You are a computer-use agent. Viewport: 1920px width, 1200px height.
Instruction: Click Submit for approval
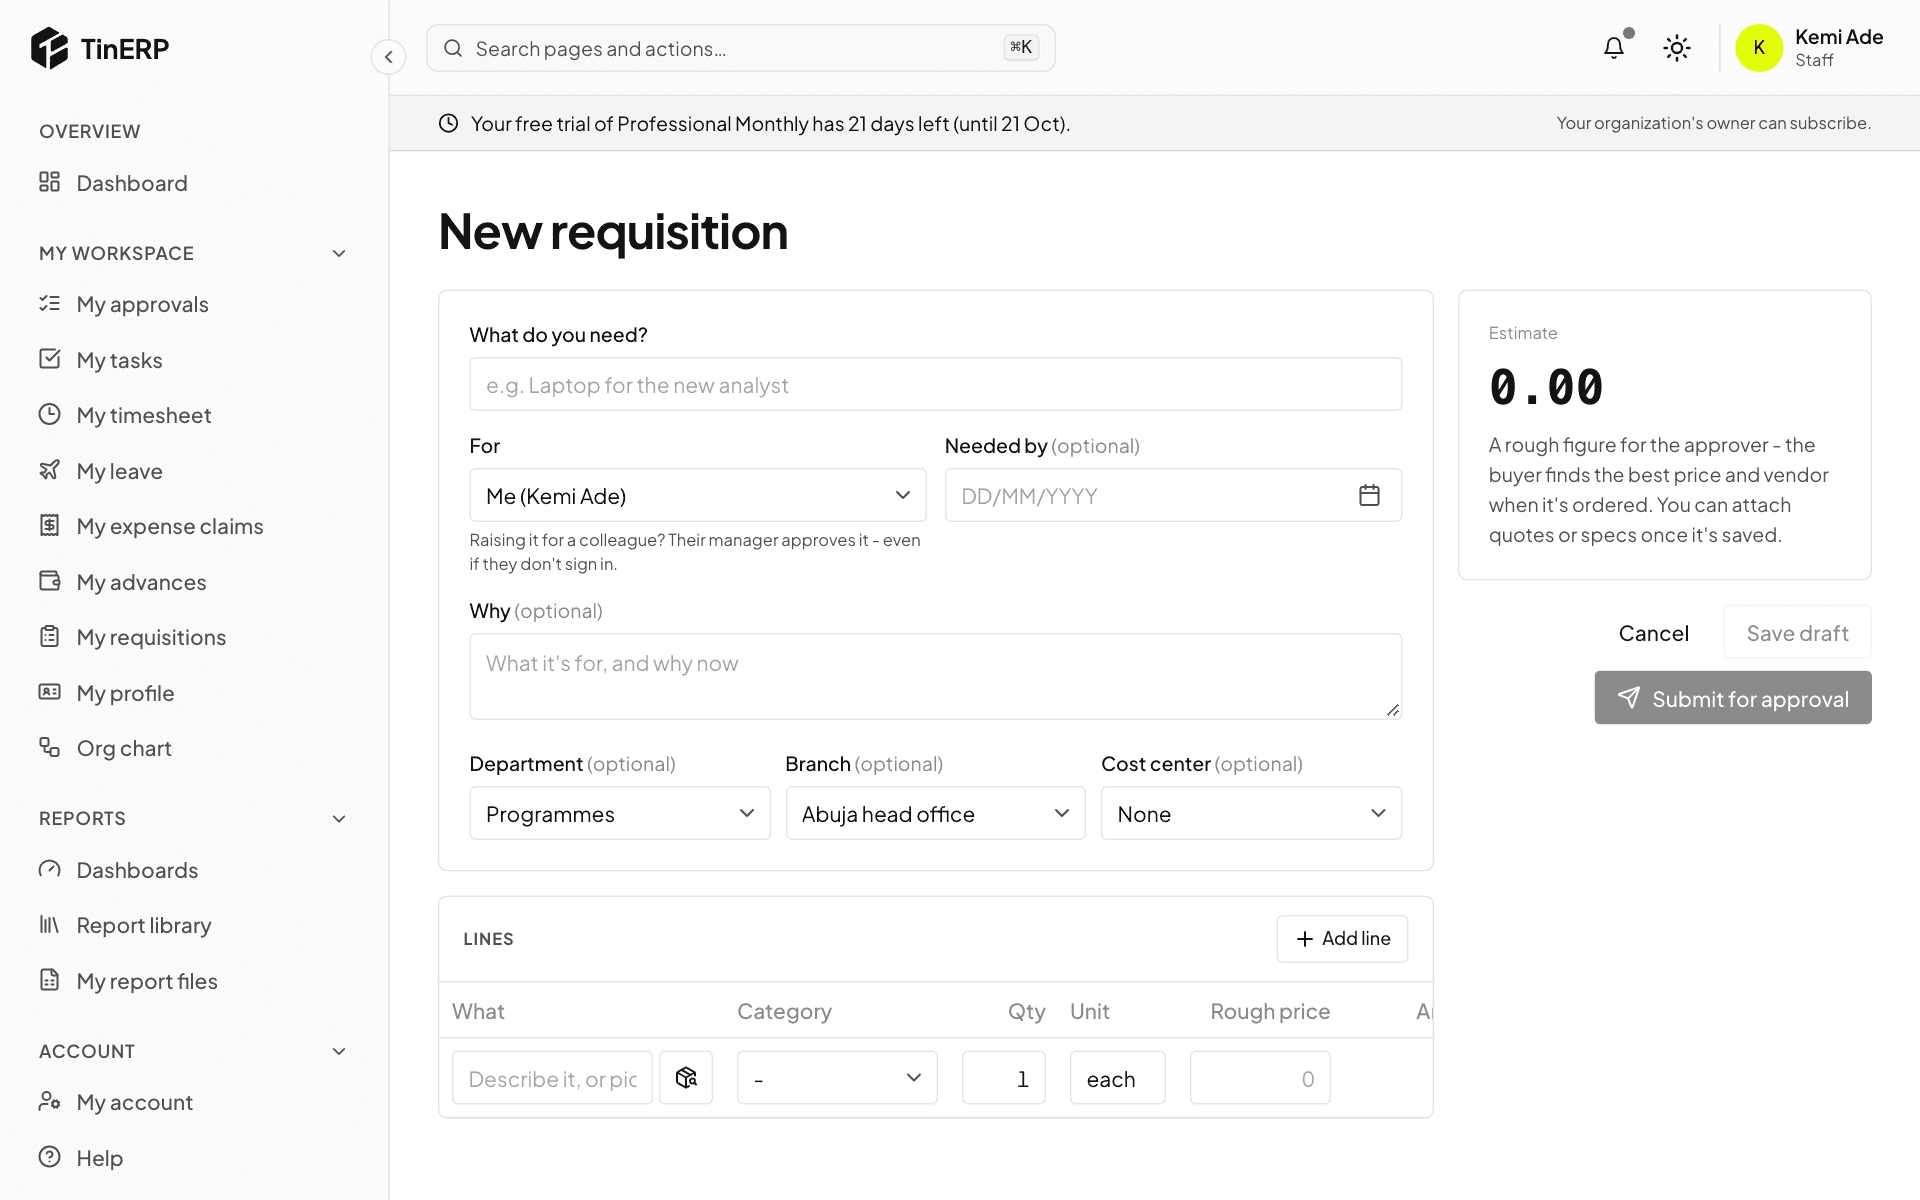[x=1733, y=698]
